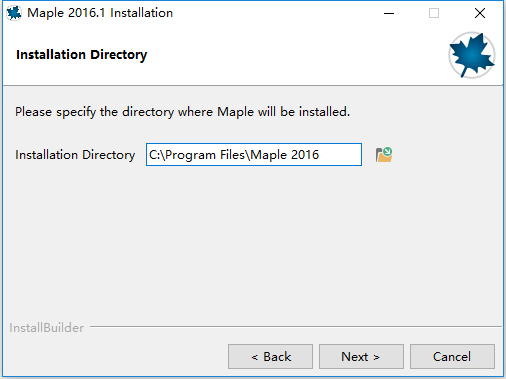Image resolution: width=506 pixels, height=379 pixels.
Task: Go to the previous step with Back
Action: [x=270, y=357]
